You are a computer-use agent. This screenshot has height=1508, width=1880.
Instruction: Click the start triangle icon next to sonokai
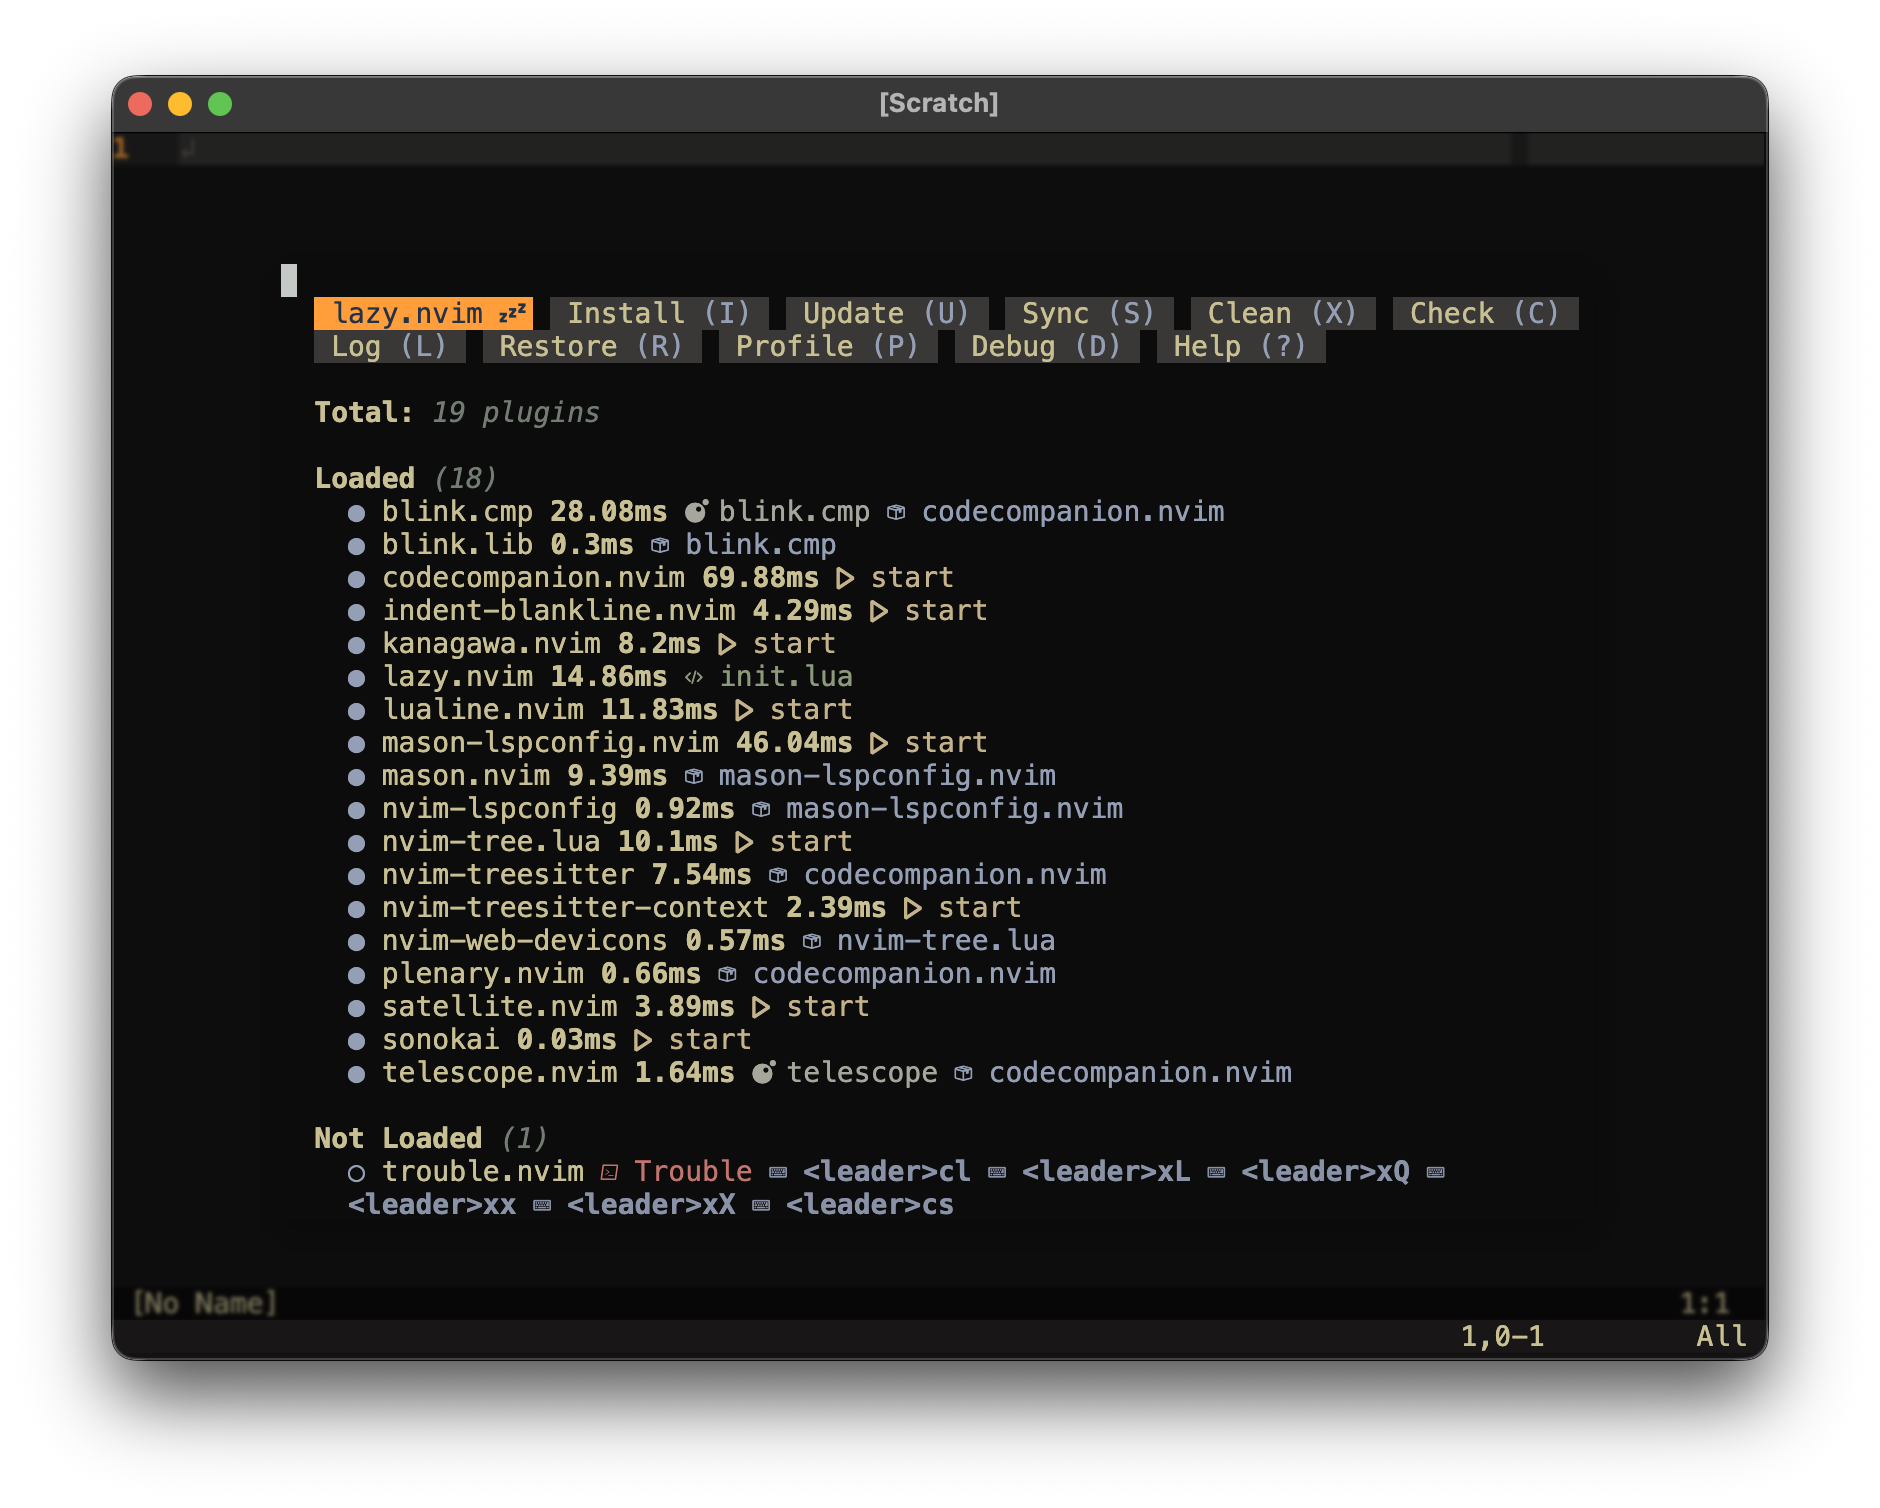pos(643,1041)
